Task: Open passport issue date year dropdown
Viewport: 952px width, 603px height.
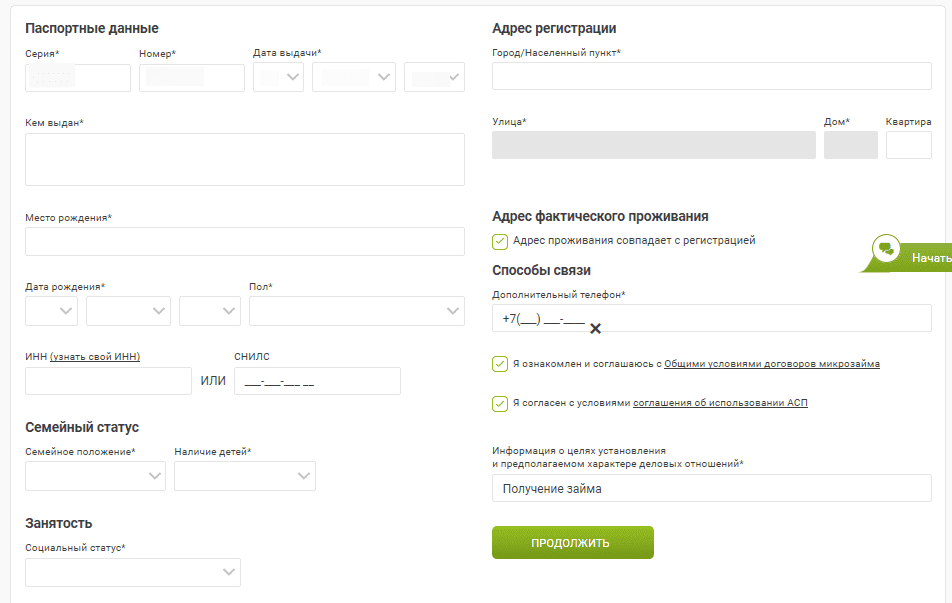Action: [x=435, y=77]
